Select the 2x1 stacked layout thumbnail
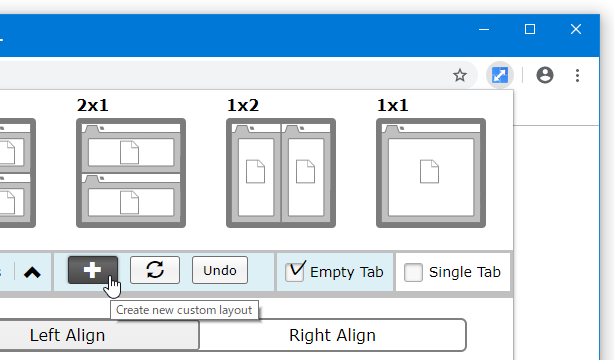The image size is (614, 360). (131, 173)
